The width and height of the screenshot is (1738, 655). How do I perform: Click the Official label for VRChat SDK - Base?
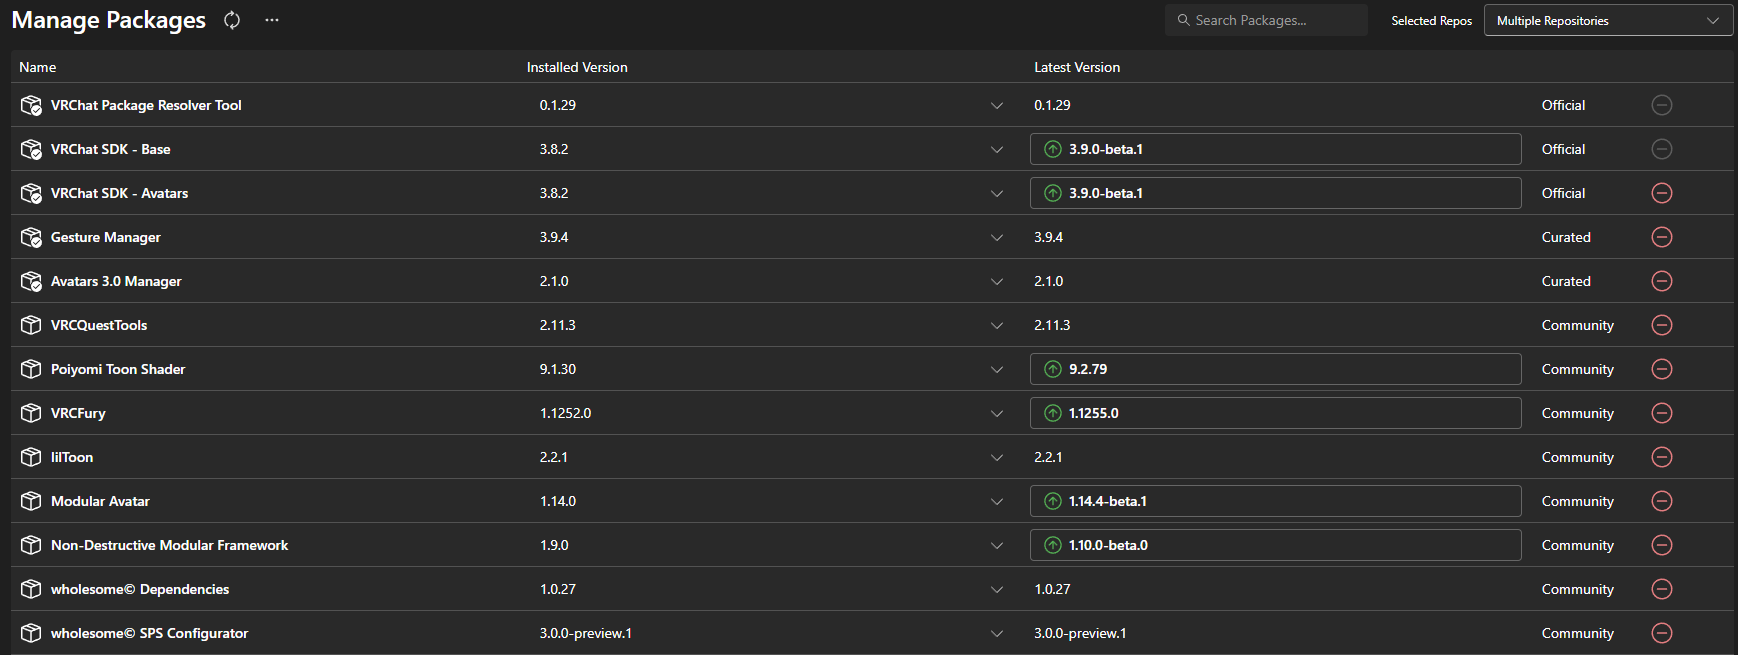pos(1563,149)
